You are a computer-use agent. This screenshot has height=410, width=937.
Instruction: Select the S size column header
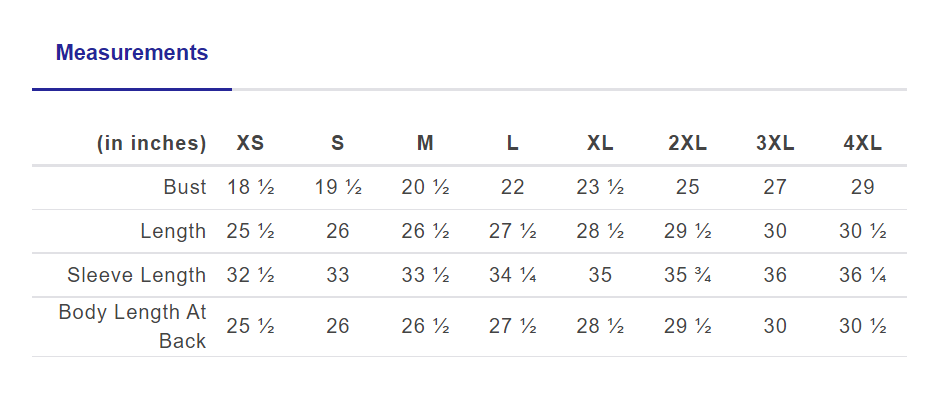pos(338,143)
